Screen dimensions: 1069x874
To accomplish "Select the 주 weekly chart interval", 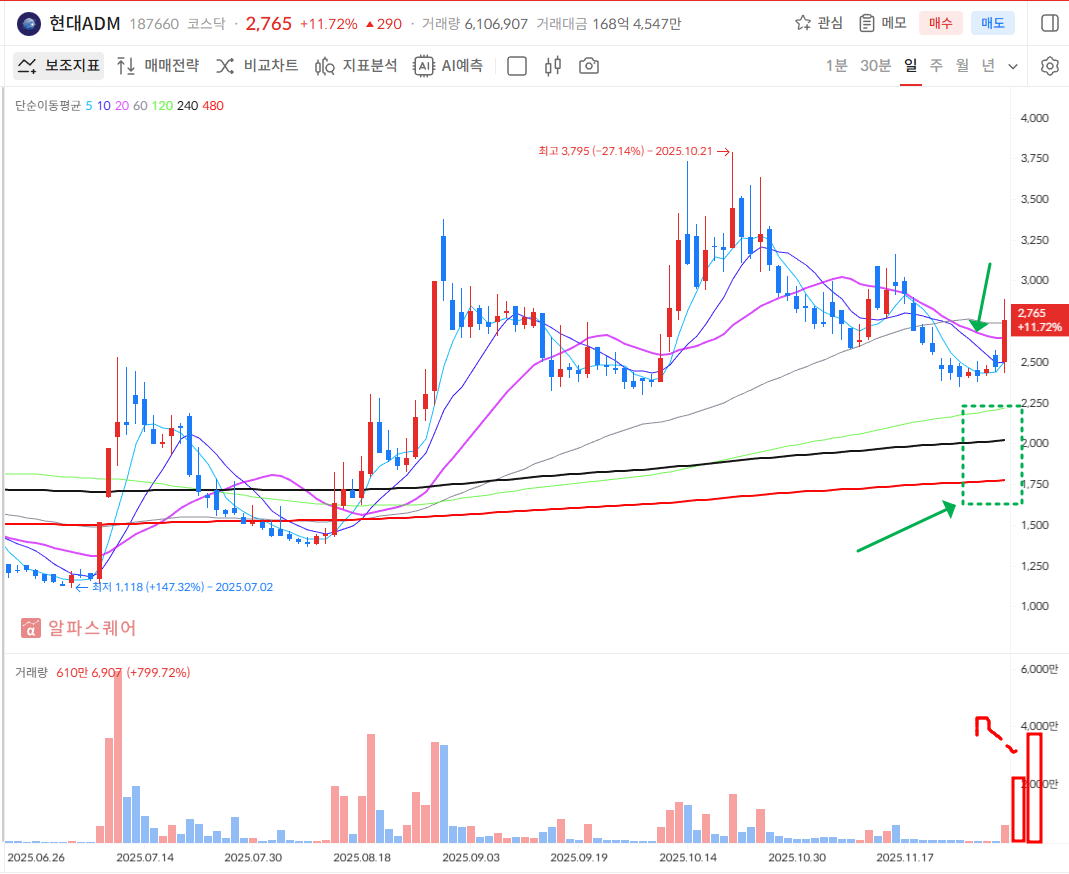I will coord(936,66).
